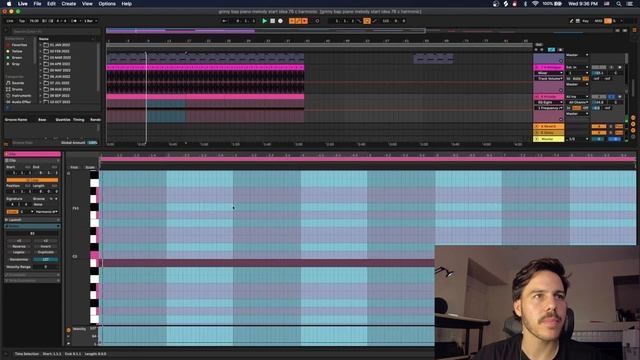Select the Yellow collection
Screen dimensions: 640x360
[17, 51]
